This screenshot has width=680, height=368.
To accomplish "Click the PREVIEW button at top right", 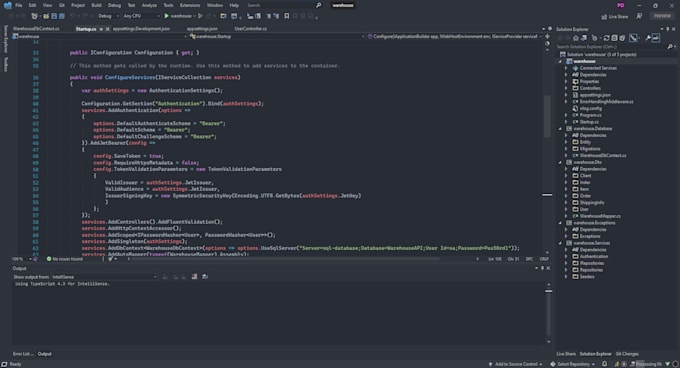I will 662,16.
